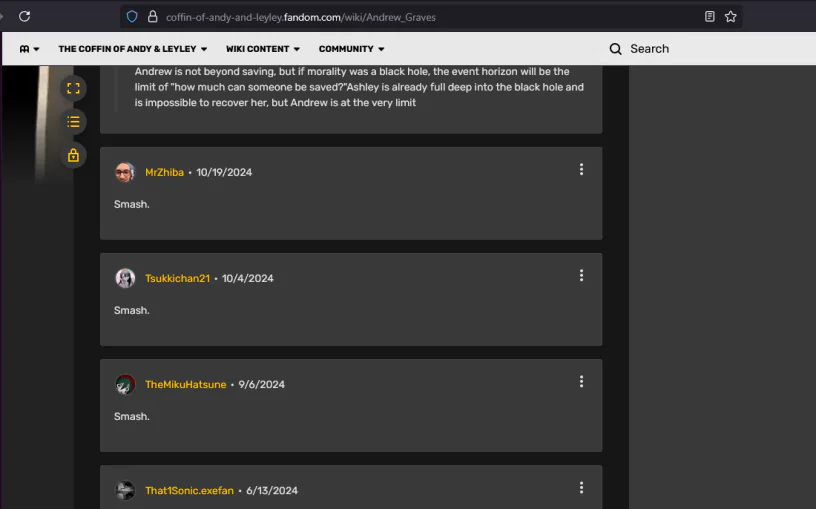Visit TheMikuHatsune's user profile link
Viewport: 816px width, 509px height.
(186, 385)
